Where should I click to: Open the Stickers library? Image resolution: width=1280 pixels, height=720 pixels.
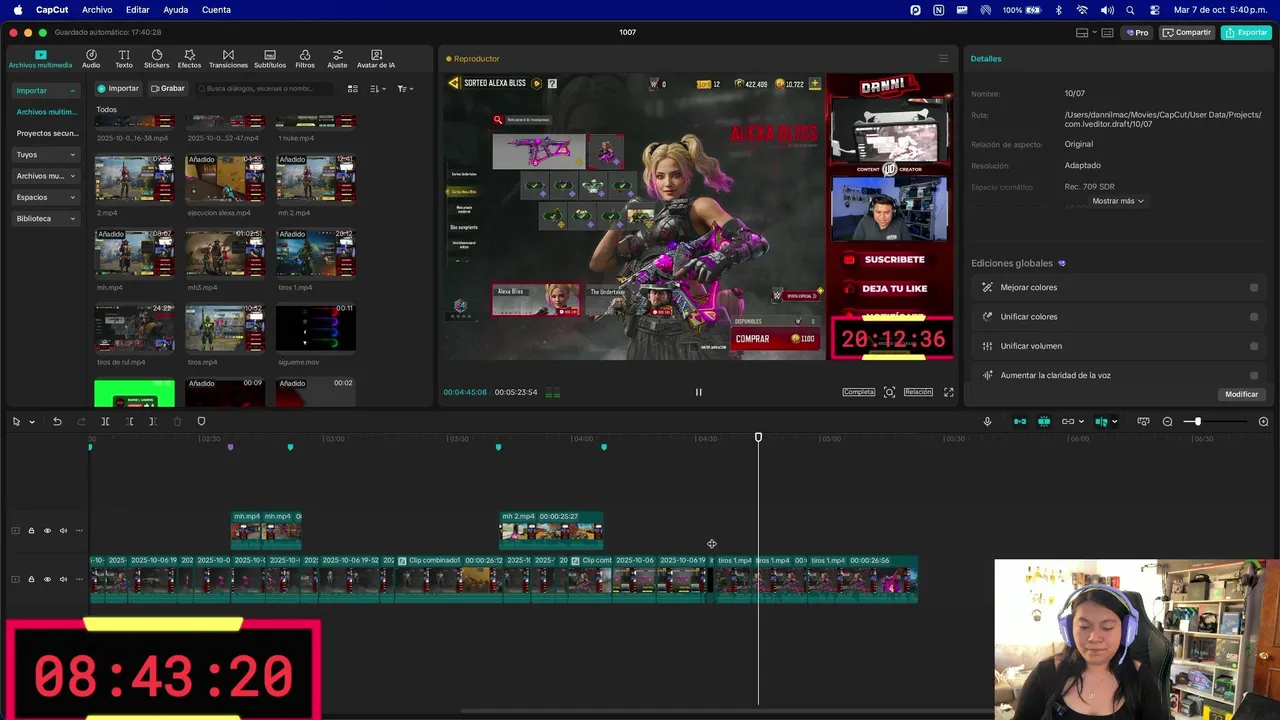point(157,59)
